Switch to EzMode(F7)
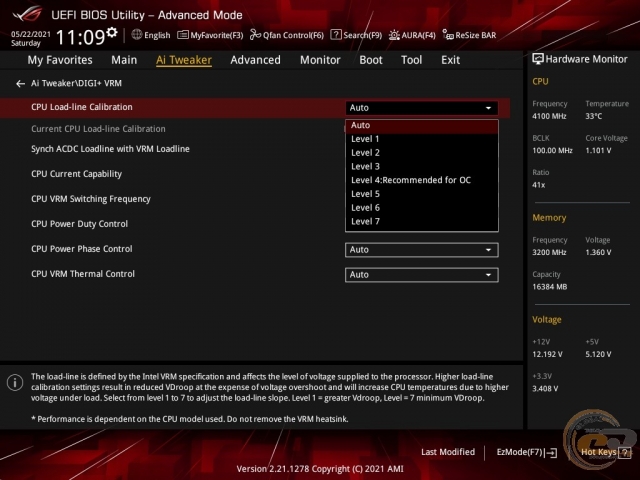Image resolution: width=640 pixels, height=480 pixels. tap(527, 452)
